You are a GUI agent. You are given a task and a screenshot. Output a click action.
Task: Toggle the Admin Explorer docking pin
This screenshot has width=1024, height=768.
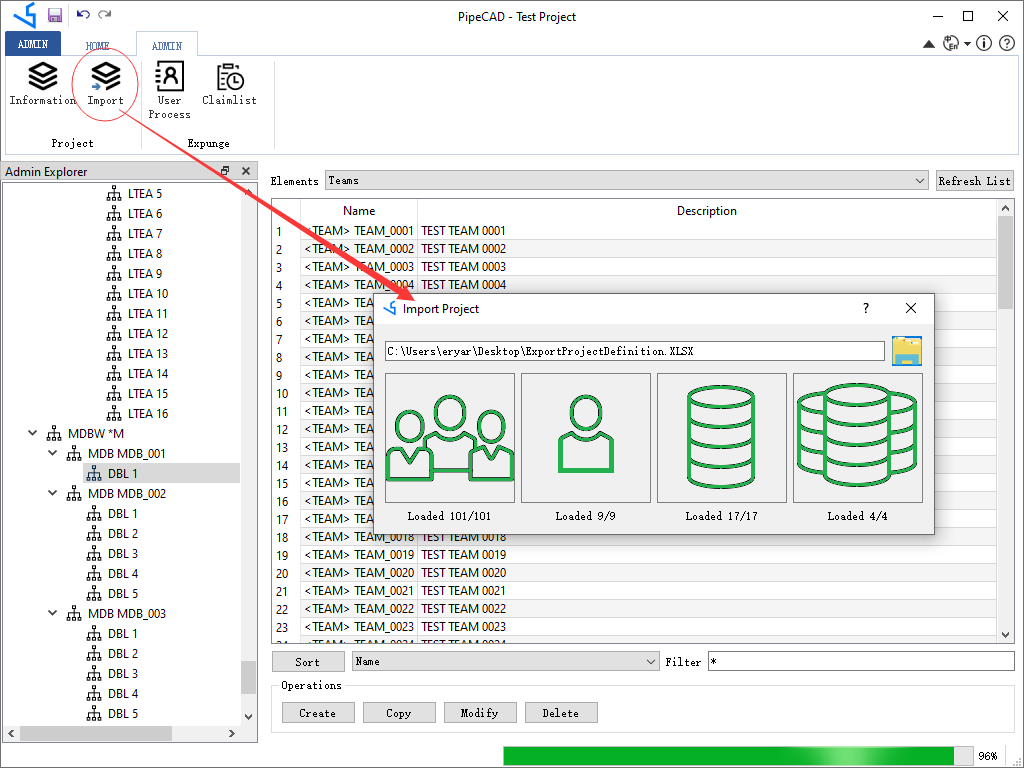[224, 170]
